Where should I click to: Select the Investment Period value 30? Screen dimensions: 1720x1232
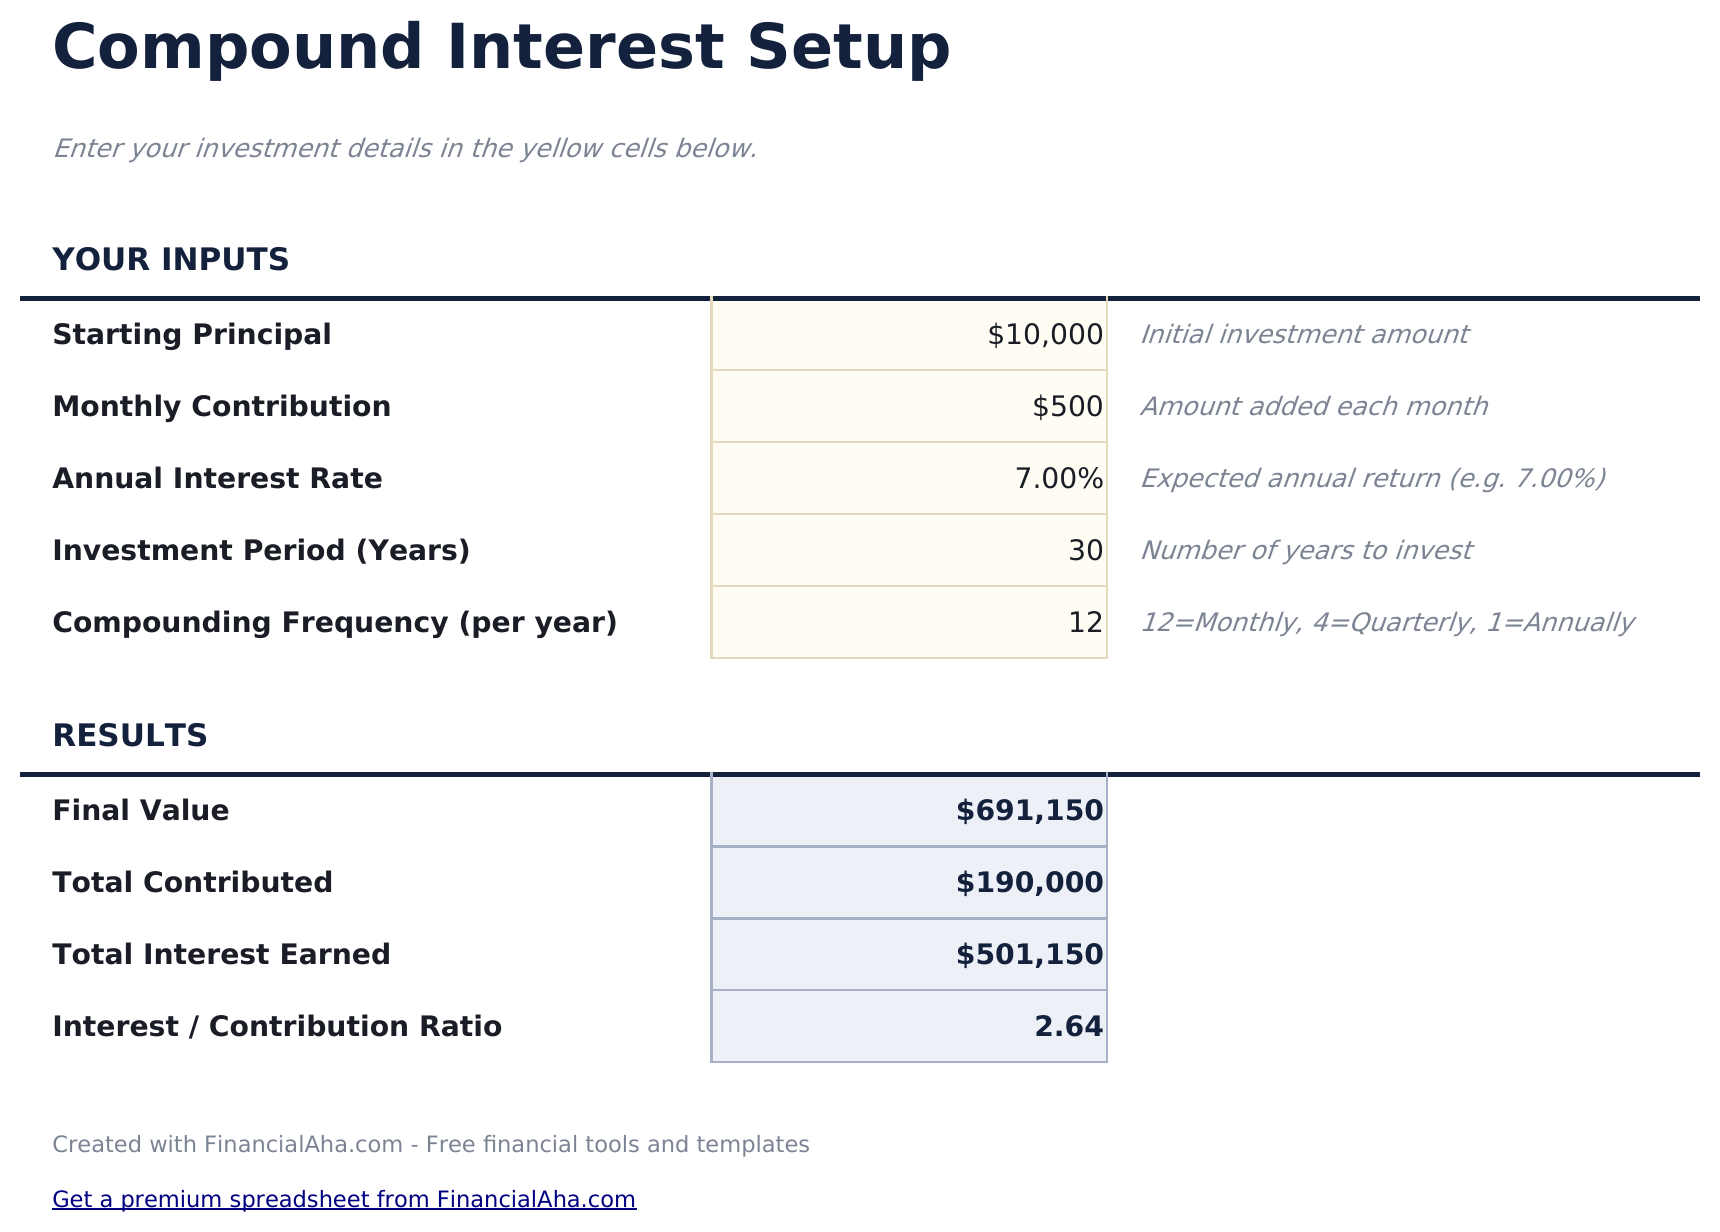[909, 551]
